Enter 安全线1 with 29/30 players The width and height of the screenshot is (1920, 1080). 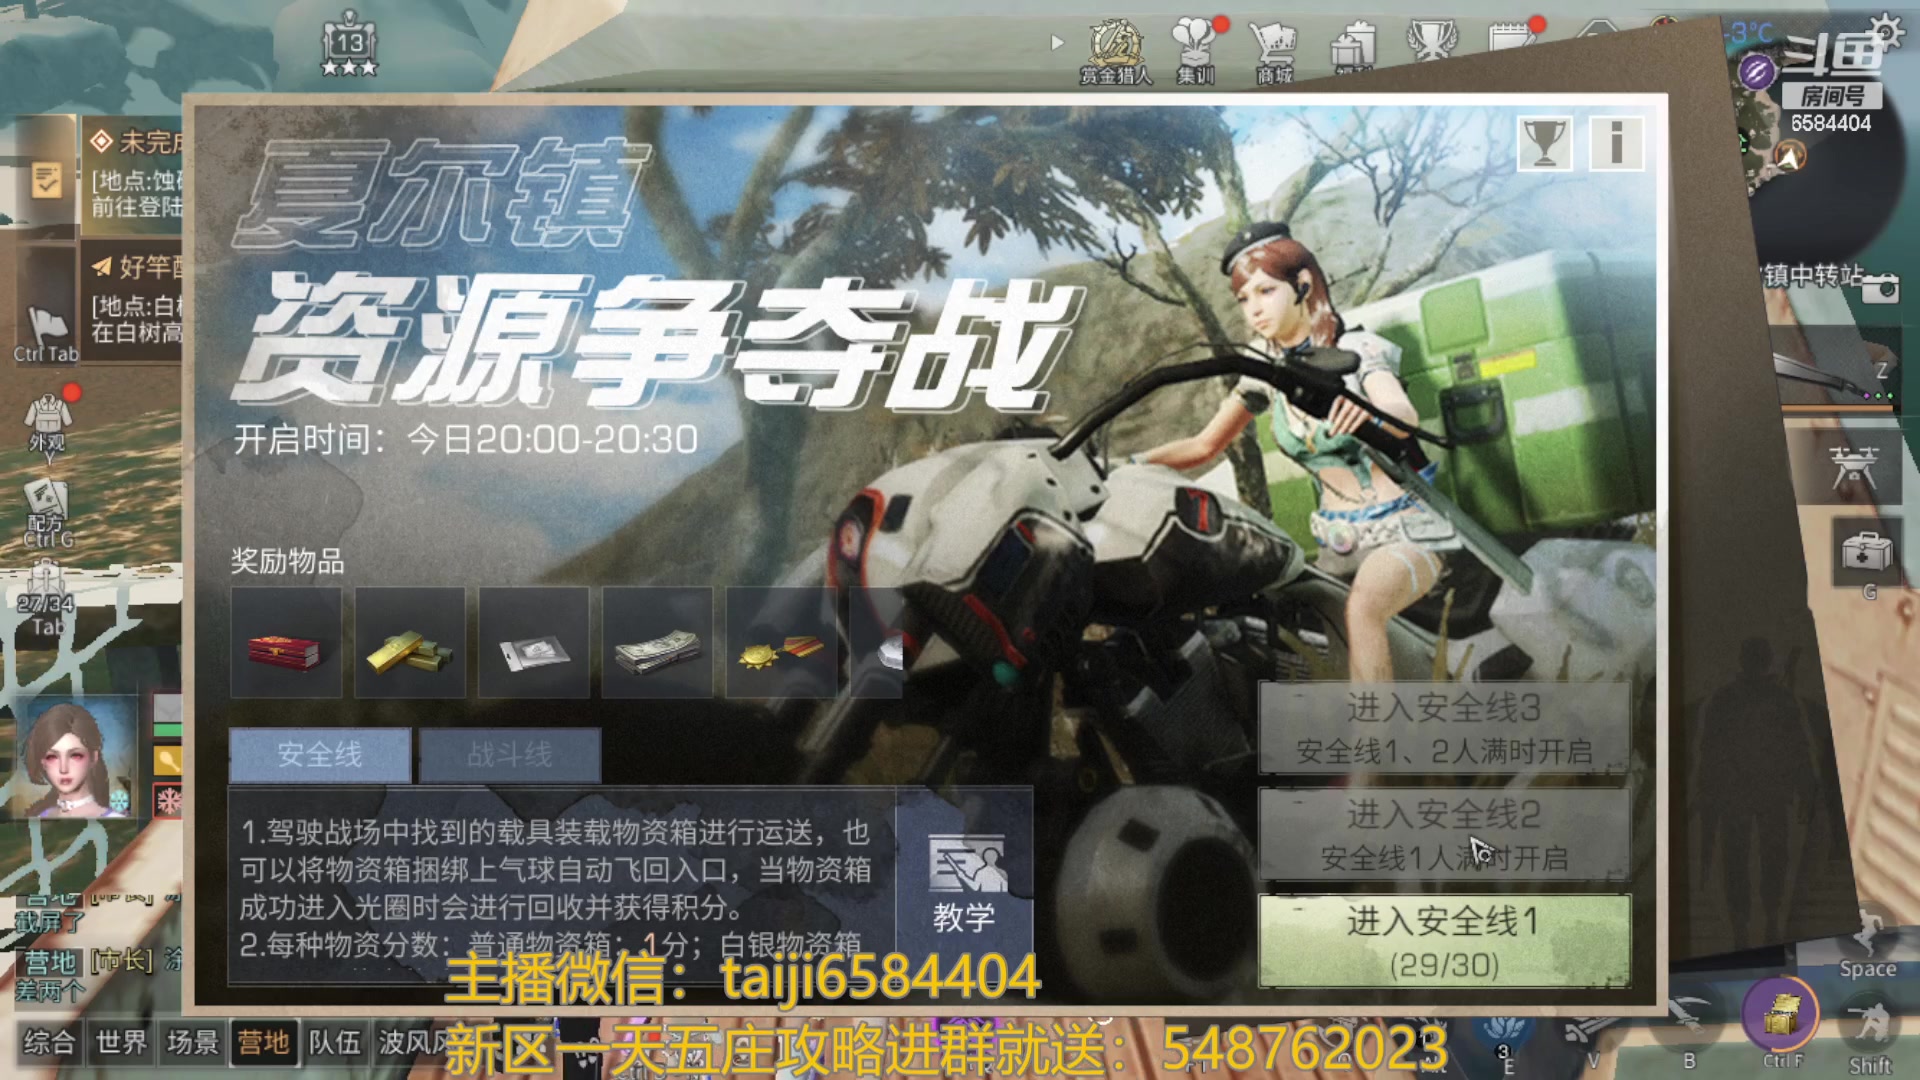pyautogui.click(x=1444, y=941)
